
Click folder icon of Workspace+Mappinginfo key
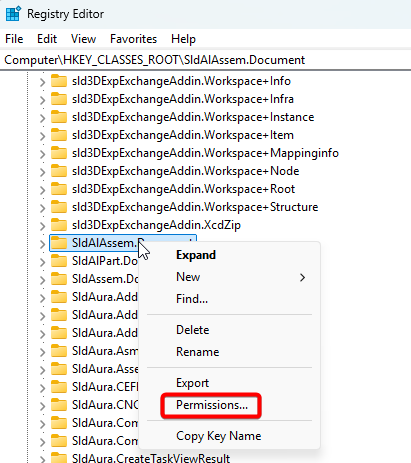[x=59, y=153]
